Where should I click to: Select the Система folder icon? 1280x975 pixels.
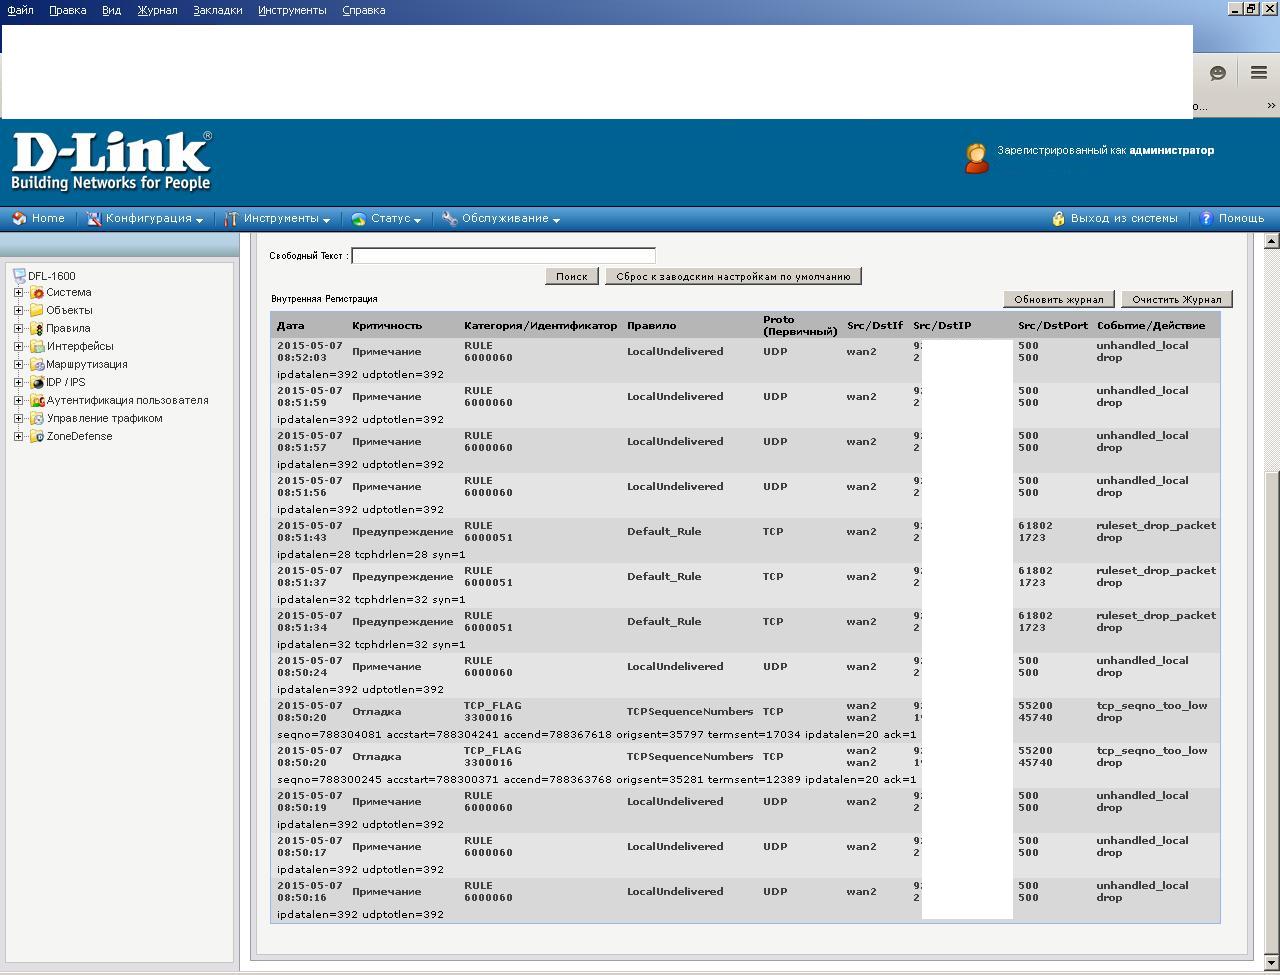[37, 293]
